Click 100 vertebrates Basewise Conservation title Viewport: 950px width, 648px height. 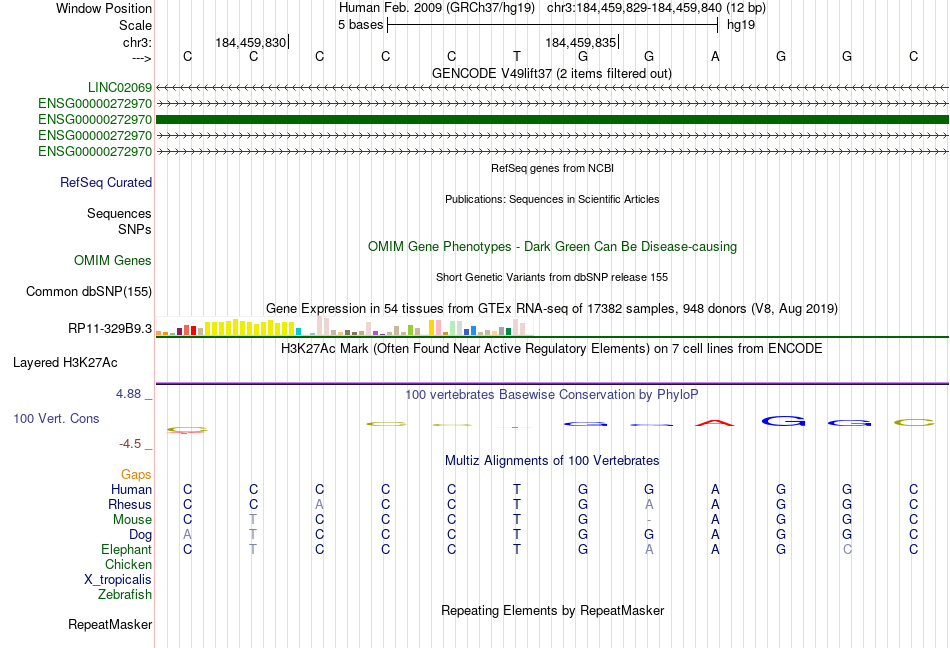(x=552, y=394)
